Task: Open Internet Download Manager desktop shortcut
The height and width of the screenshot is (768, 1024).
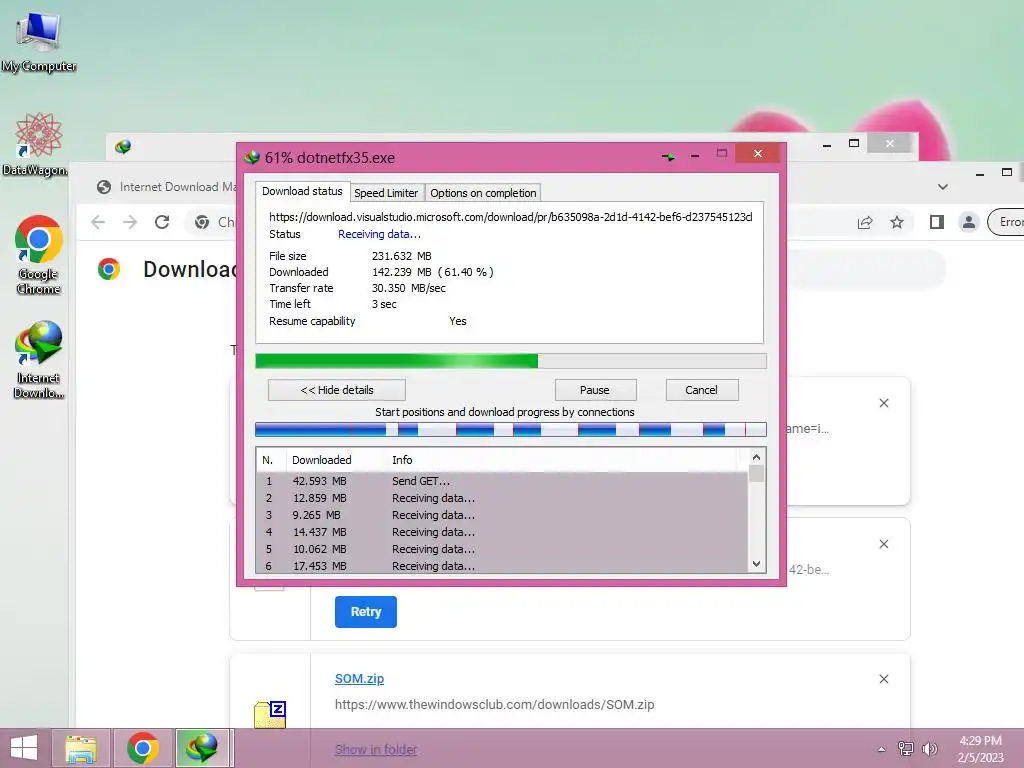Action: [x=39, y=358]
